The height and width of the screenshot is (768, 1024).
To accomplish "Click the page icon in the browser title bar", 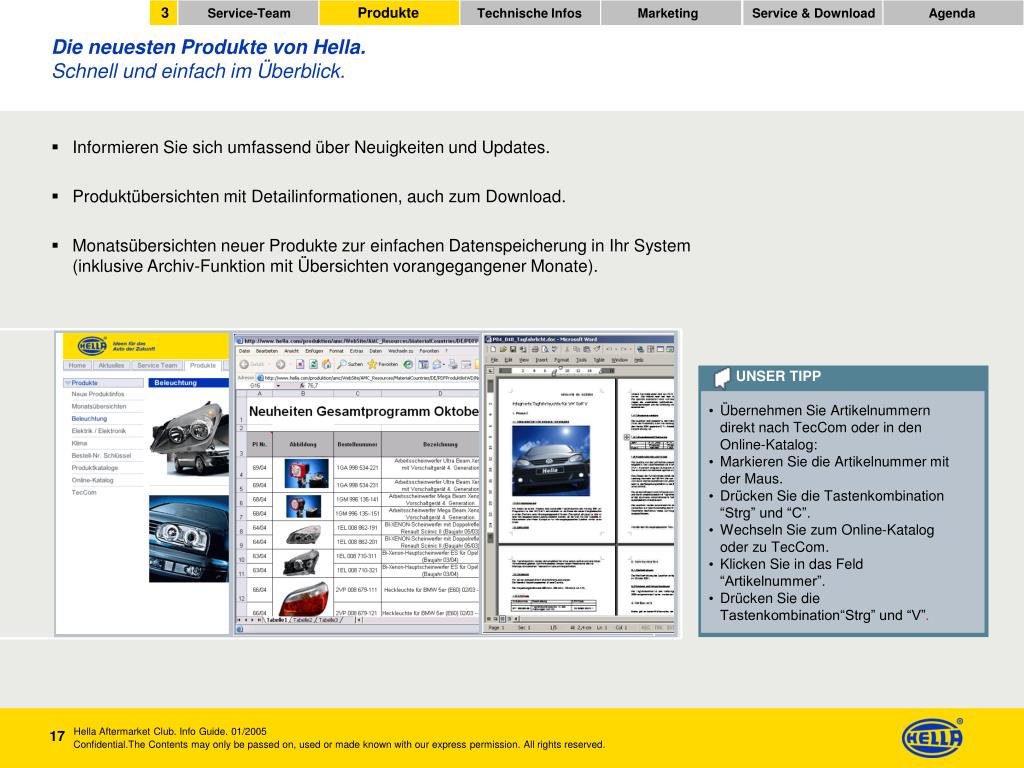I will pyautogui.click(x=240, y=340).
